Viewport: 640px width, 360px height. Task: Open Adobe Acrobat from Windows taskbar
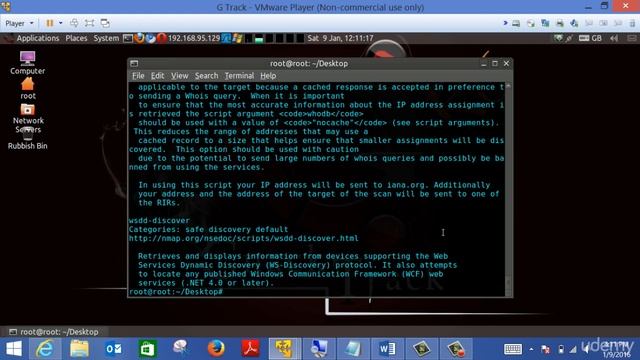pos(250,349)
